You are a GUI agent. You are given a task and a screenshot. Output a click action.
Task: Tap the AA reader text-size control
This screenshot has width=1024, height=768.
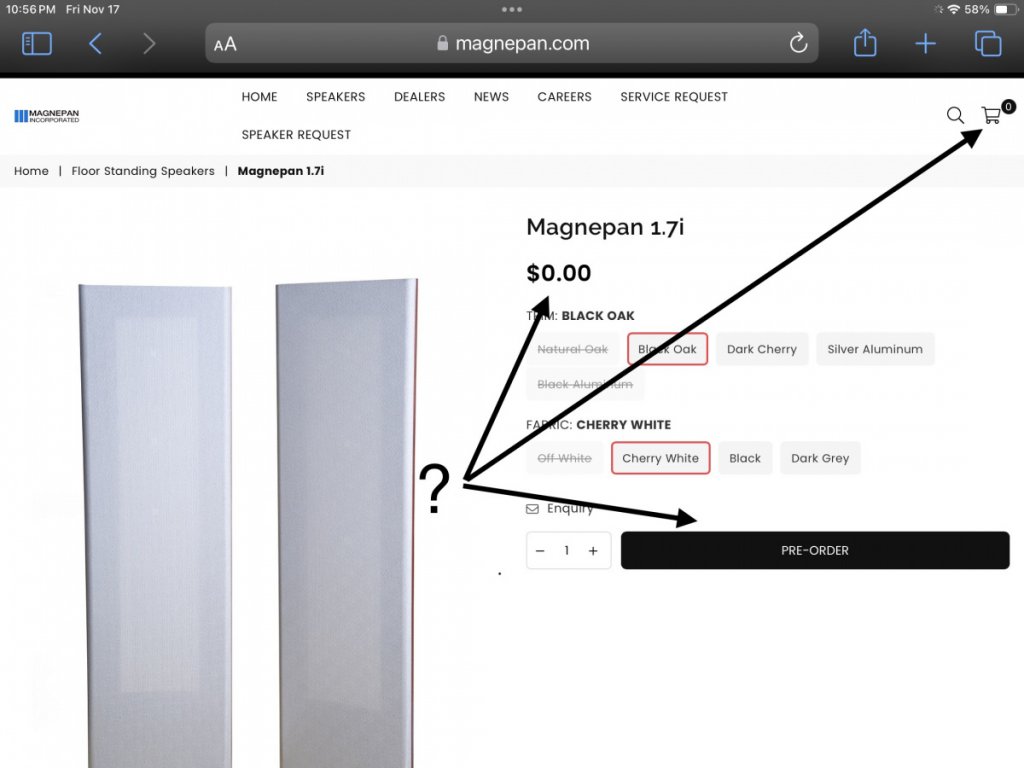(225, 44)
